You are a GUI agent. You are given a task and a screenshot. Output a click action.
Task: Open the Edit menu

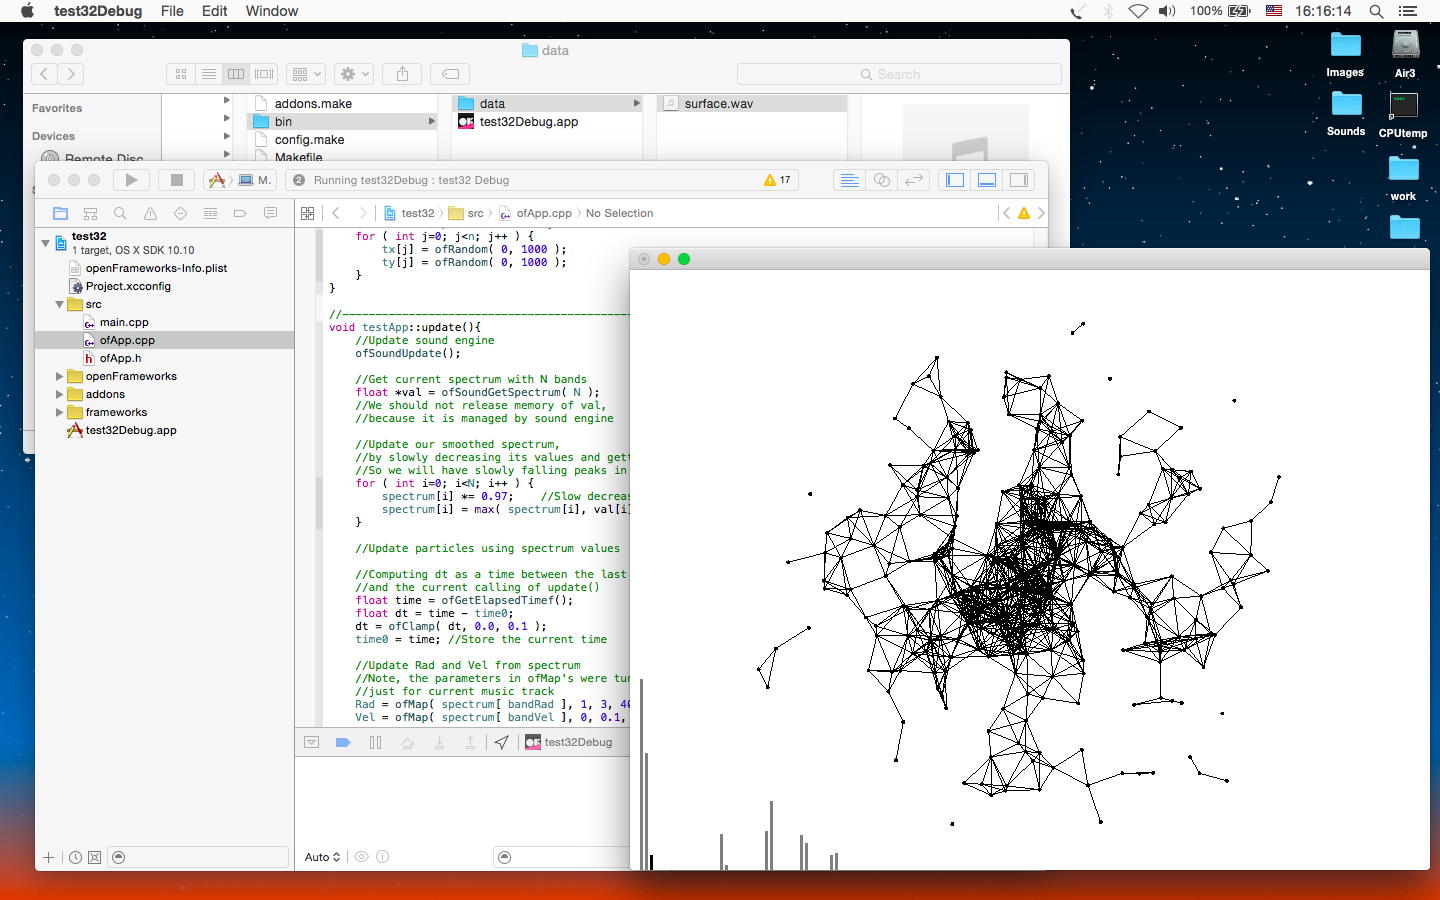214,11
